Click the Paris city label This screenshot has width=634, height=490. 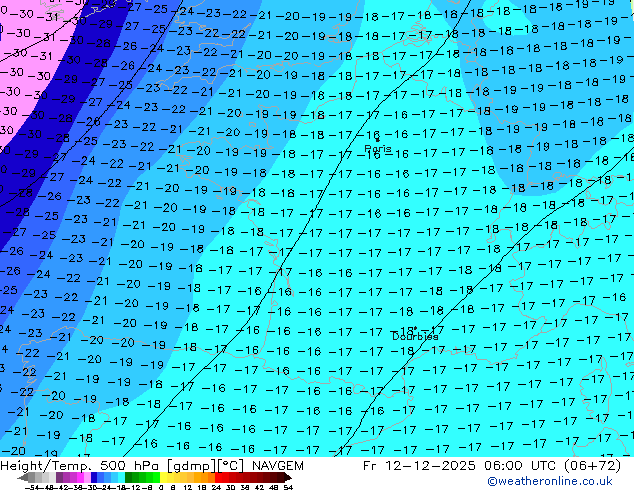[x=378, y=148]
